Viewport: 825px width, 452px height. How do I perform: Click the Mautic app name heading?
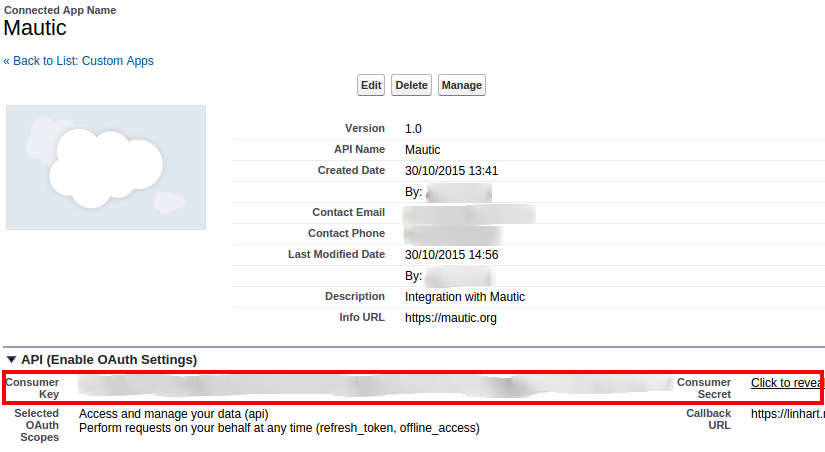click(35, 29)
